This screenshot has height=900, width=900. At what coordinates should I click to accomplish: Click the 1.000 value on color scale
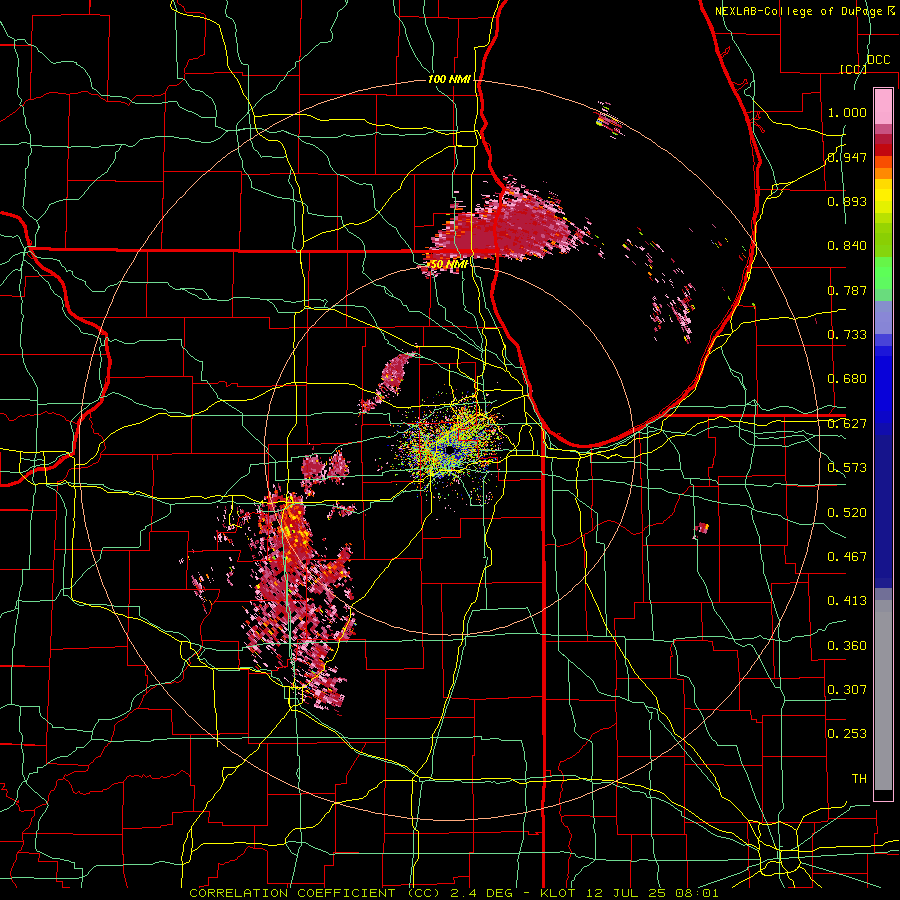[847, 112]
